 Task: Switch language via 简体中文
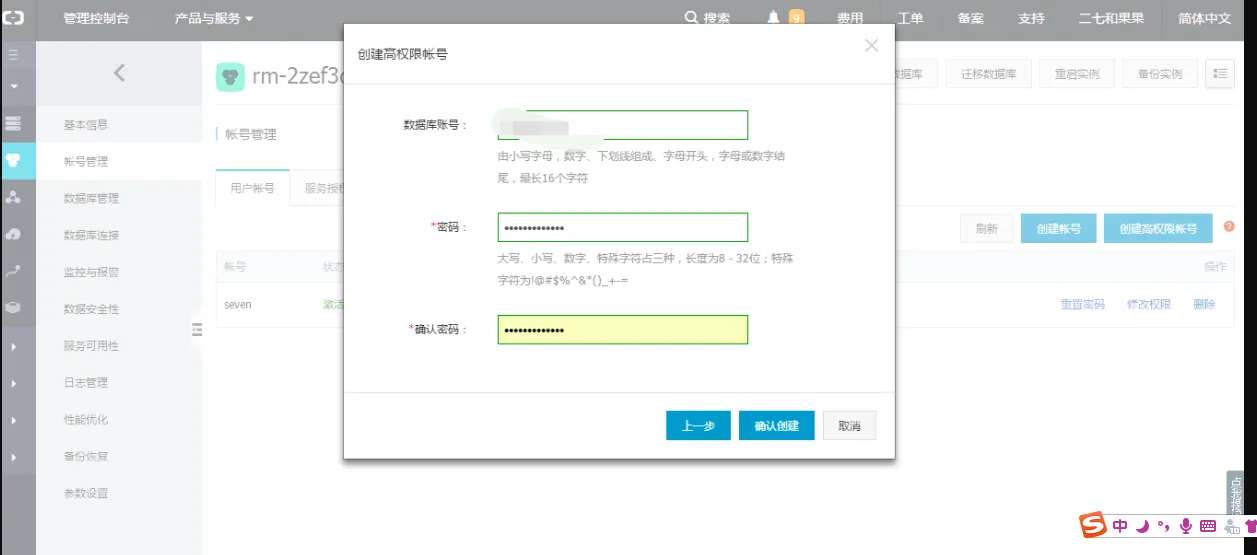point(1205,18)
